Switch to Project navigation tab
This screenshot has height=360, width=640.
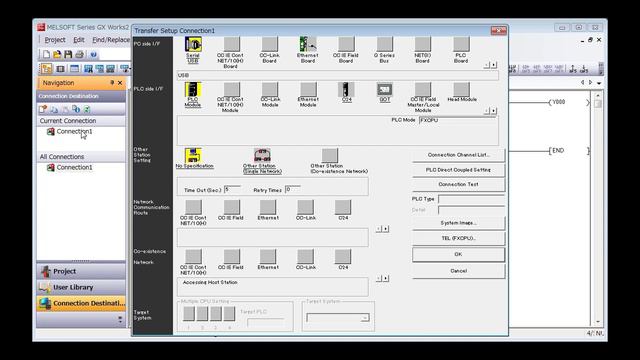point(81,271)
